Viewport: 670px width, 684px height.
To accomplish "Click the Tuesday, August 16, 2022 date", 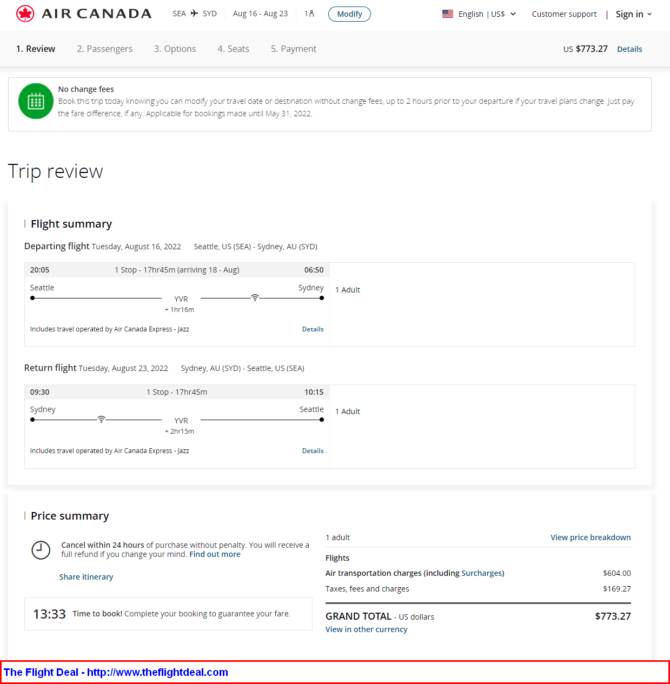I will (x=136, y=246).
